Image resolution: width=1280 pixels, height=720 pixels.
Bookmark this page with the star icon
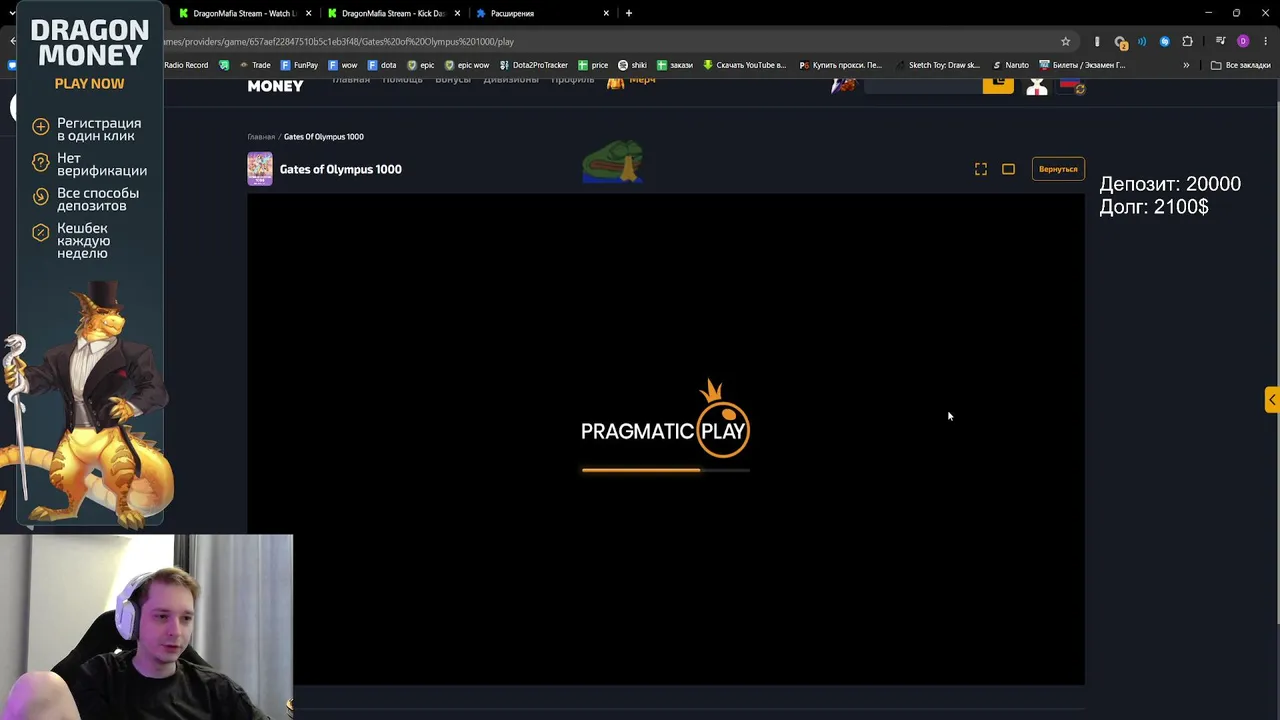pyautogui.click(x=1066, y=41)
